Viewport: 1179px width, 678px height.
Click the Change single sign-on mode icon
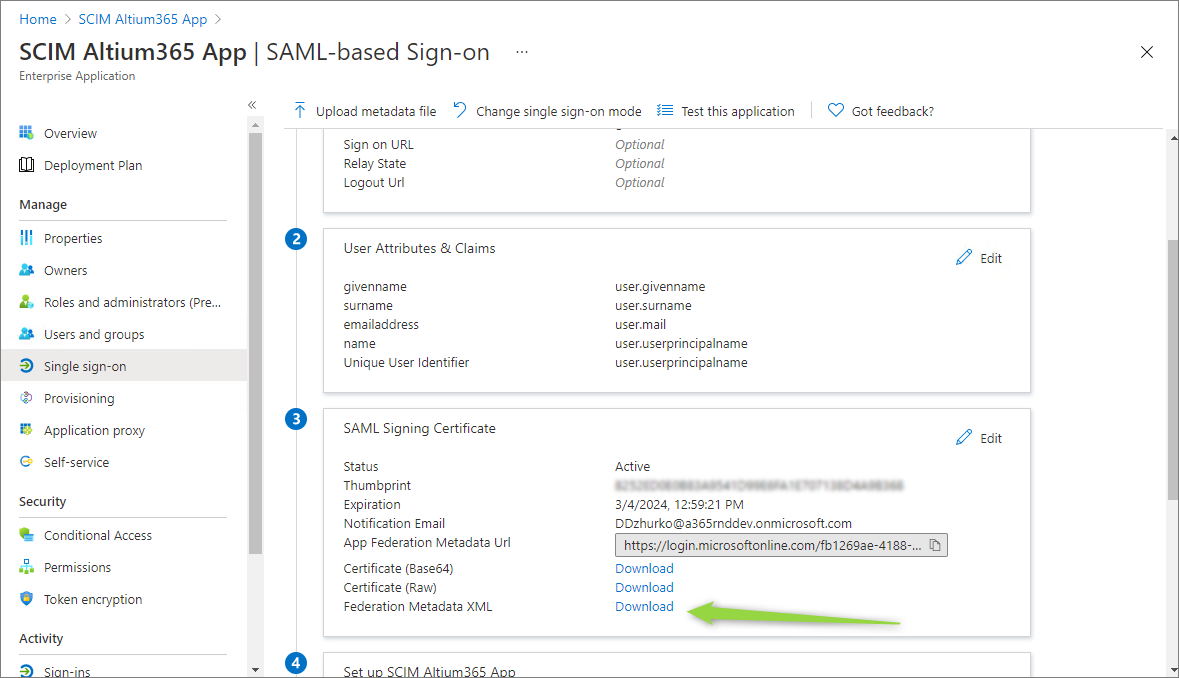[460, 111]
